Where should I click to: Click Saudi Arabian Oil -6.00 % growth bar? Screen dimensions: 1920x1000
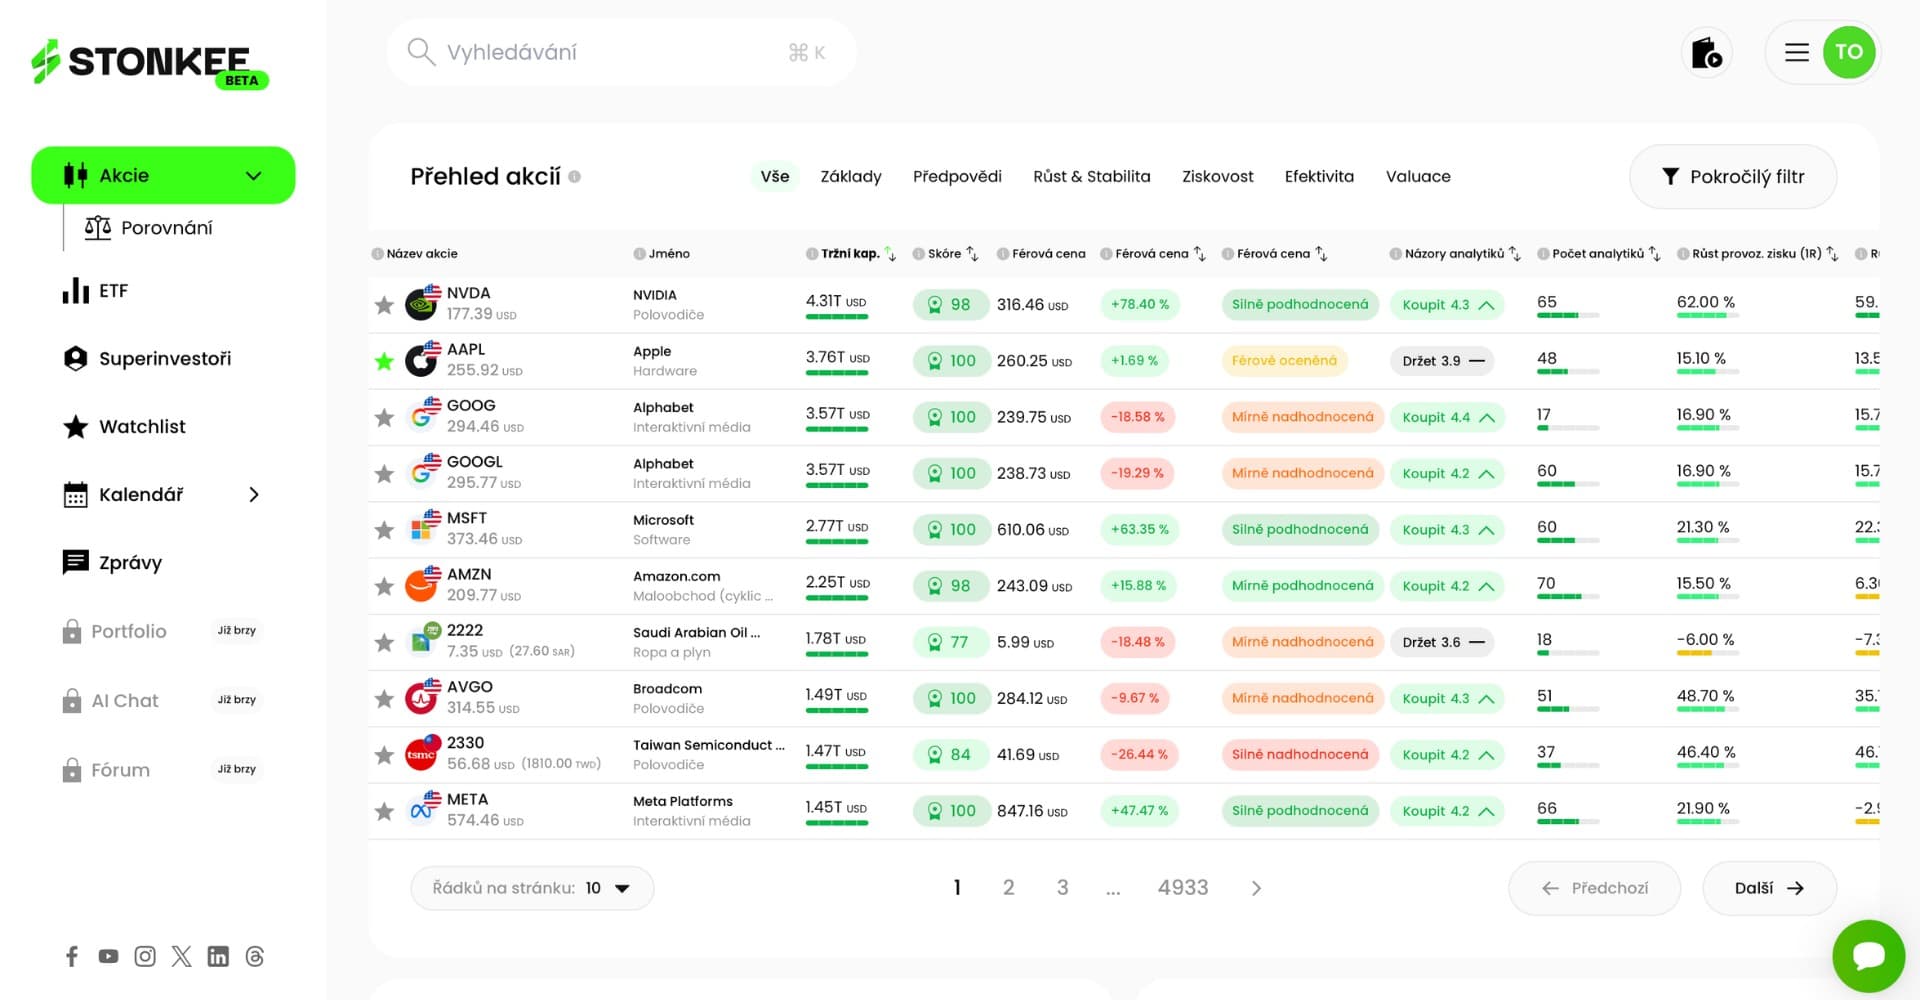[x=1708, y=653]
